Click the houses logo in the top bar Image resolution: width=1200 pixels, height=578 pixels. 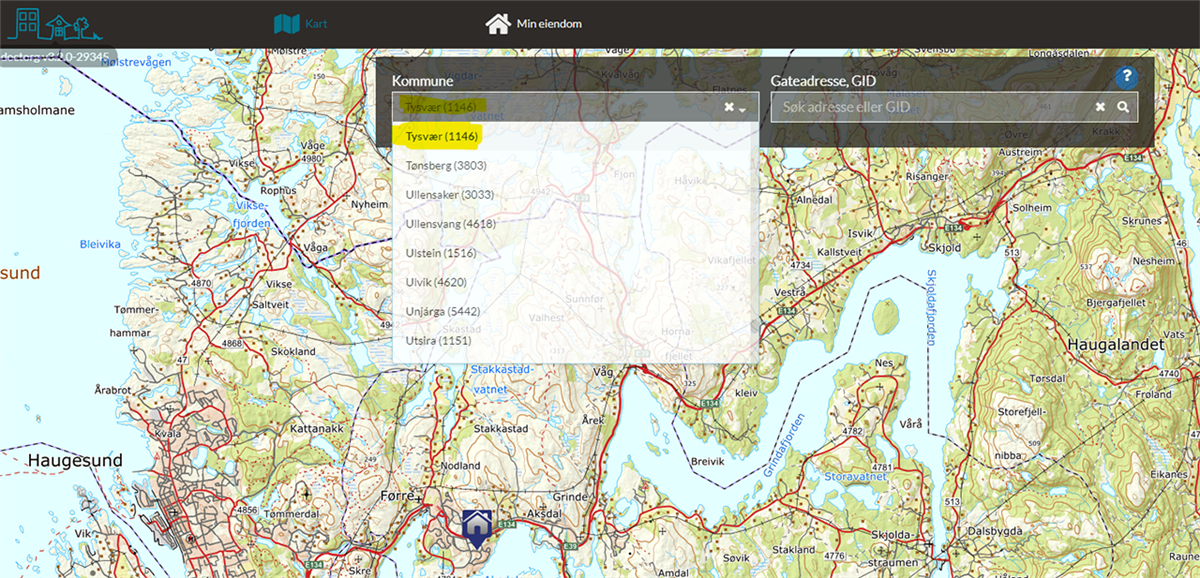(x=53, y=24)
